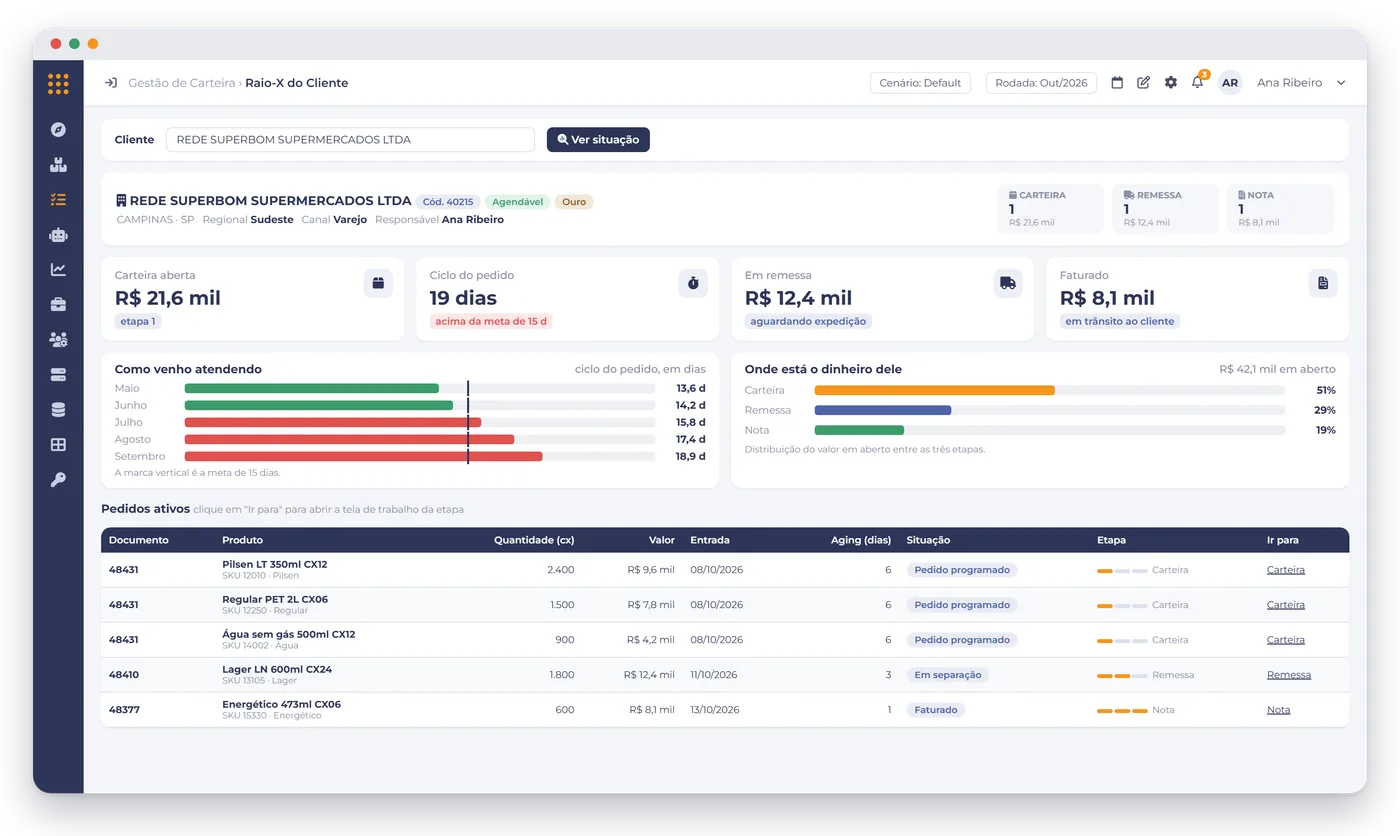The height and width of the screenshot is (836, 1400).
Task: Click the "Agendável" badge
Action: click(518, 202)
